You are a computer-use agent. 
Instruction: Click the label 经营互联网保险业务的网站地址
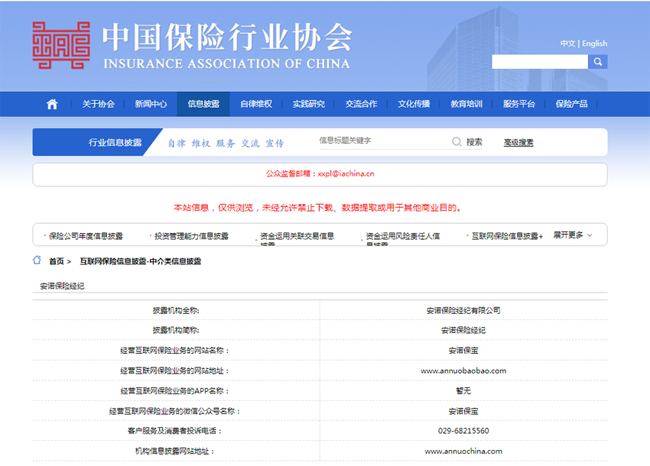pos(175,371)
